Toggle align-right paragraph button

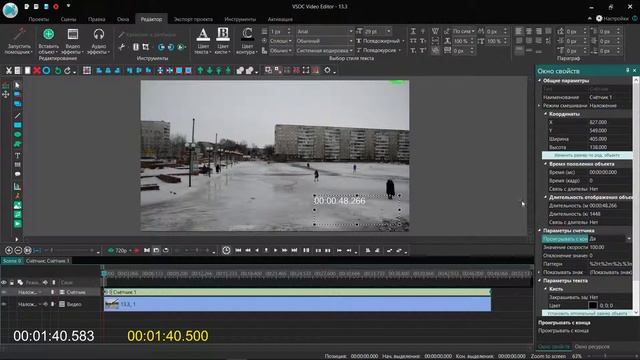tap(539, 31)
